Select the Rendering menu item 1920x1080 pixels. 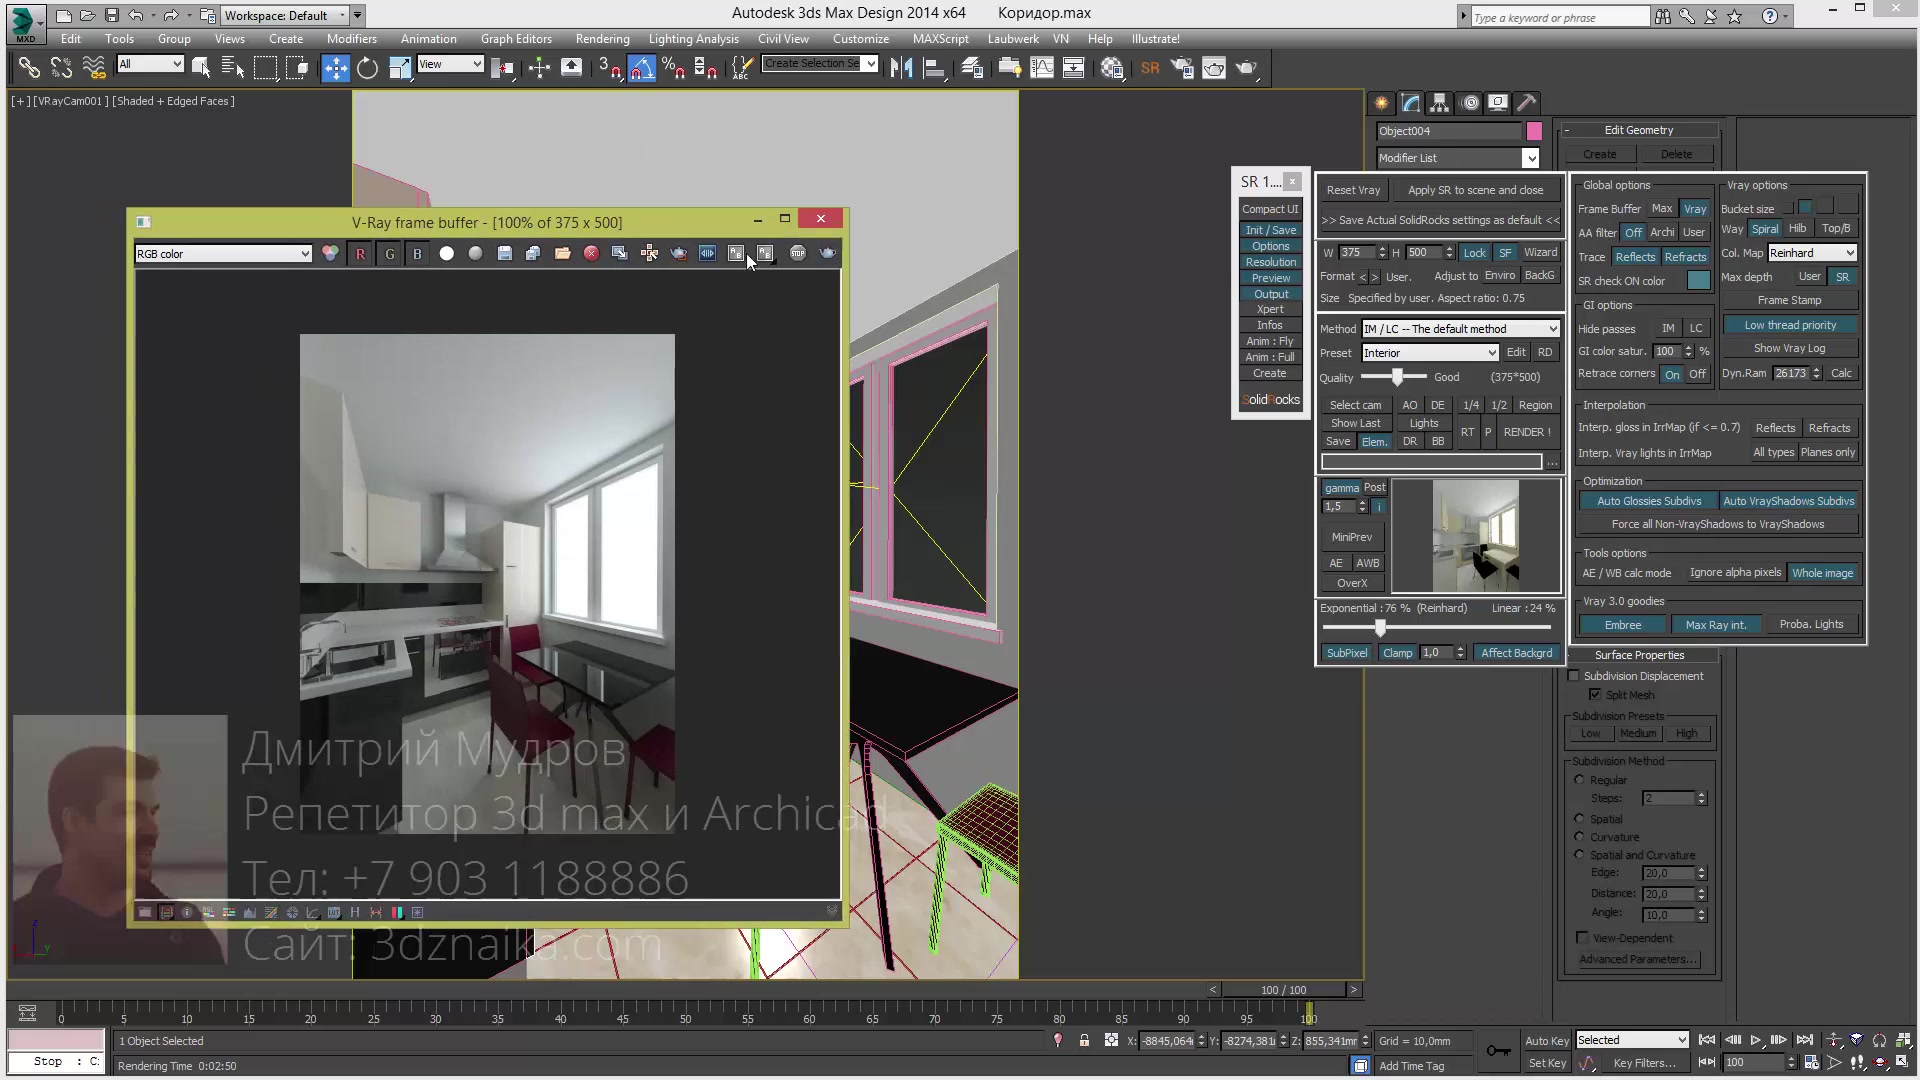(x=603, y=37)
